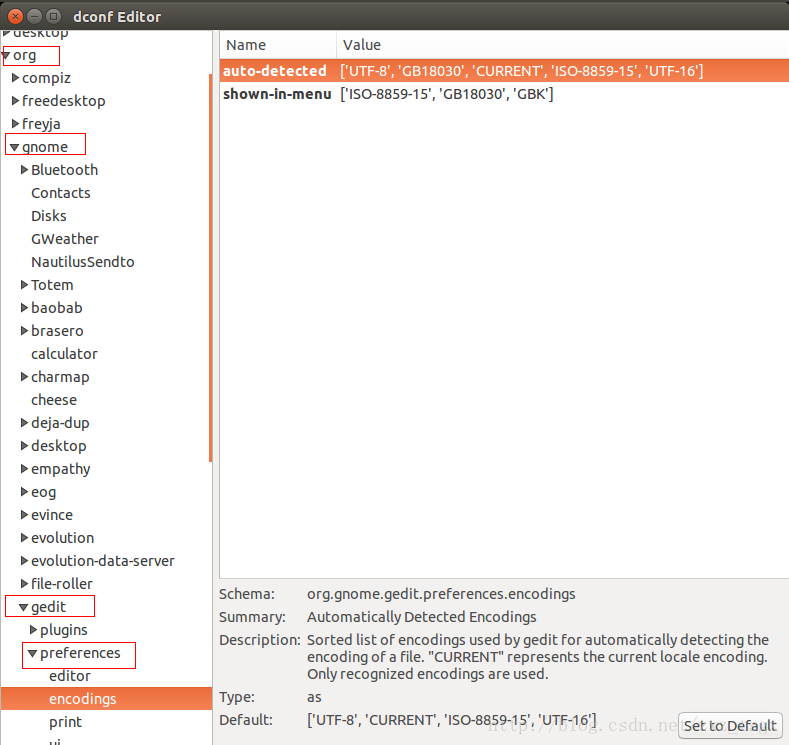The height and width of the screenshot is (745, 789).
Task: Select the compiz tree label
Action: click(x=46, y=78)
